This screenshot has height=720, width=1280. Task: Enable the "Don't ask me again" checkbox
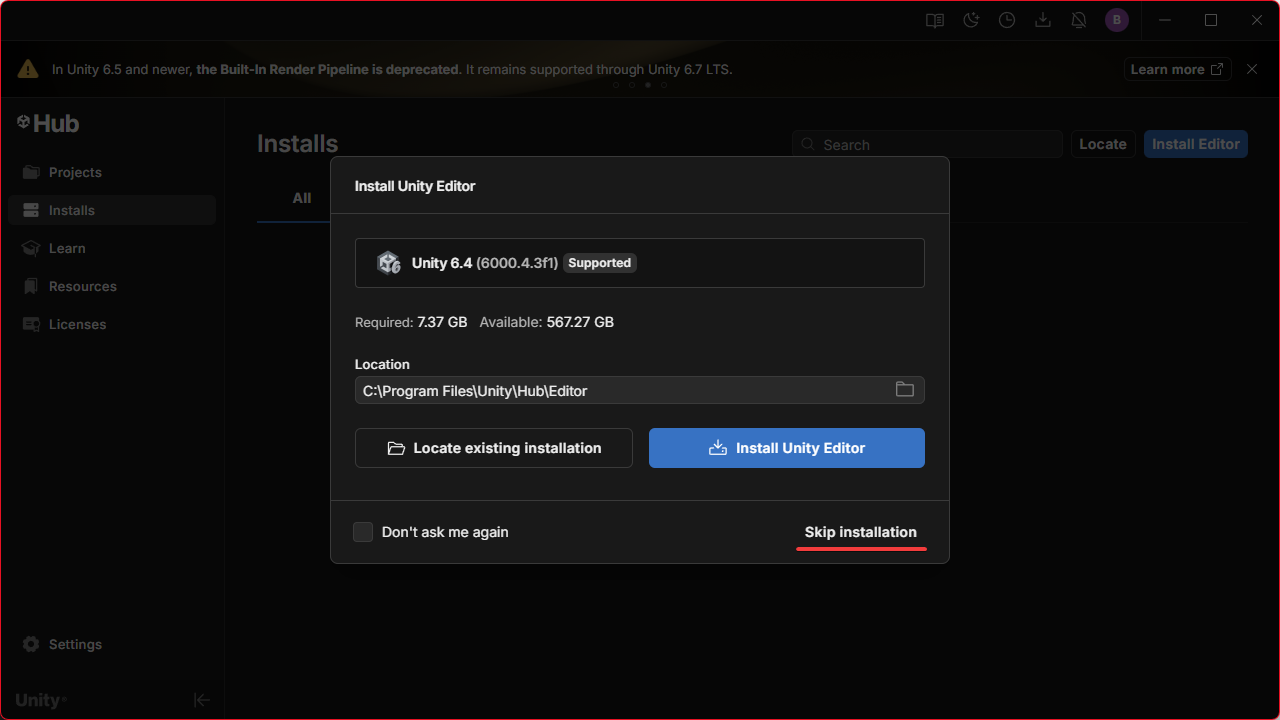363,532
